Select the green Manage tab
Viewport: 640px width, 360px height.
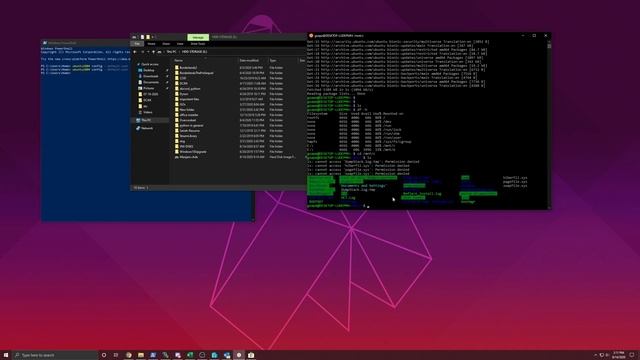pos(198,37)
